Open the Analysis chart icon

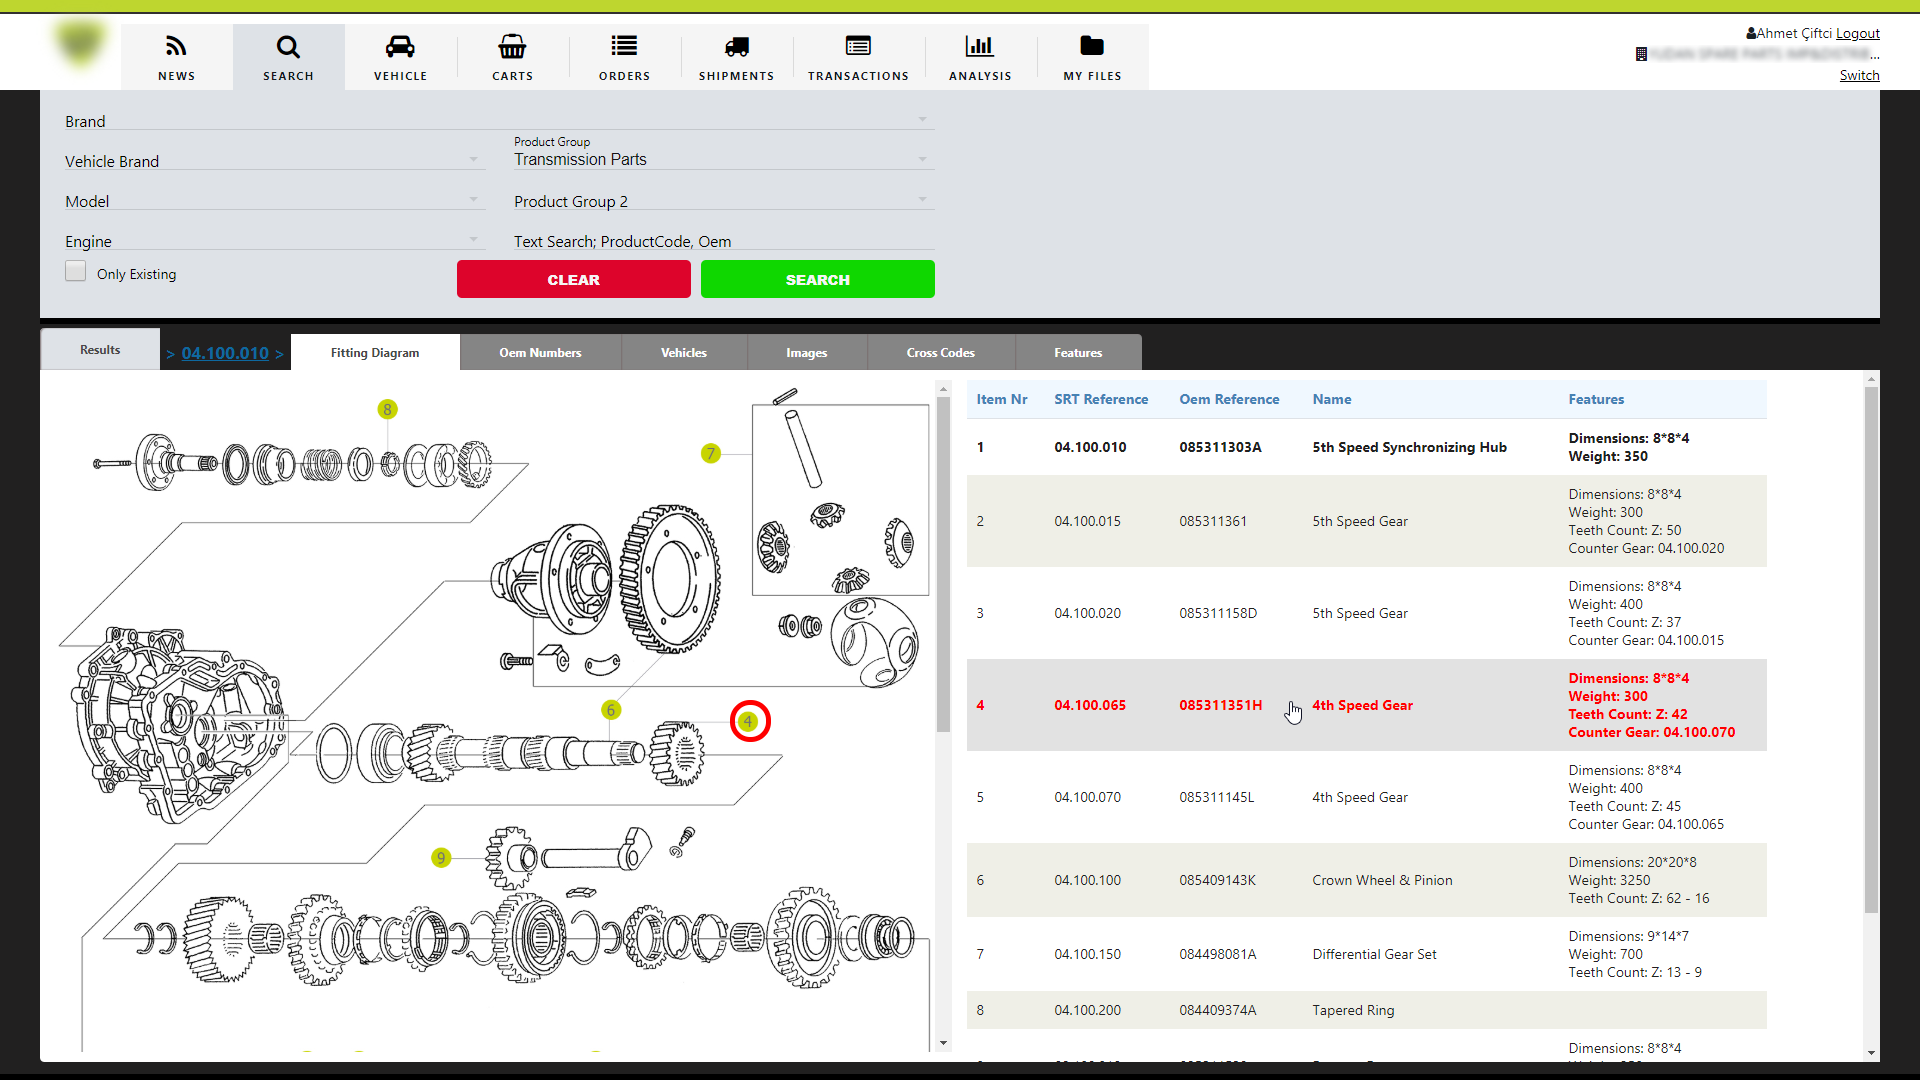pos(980,47)
